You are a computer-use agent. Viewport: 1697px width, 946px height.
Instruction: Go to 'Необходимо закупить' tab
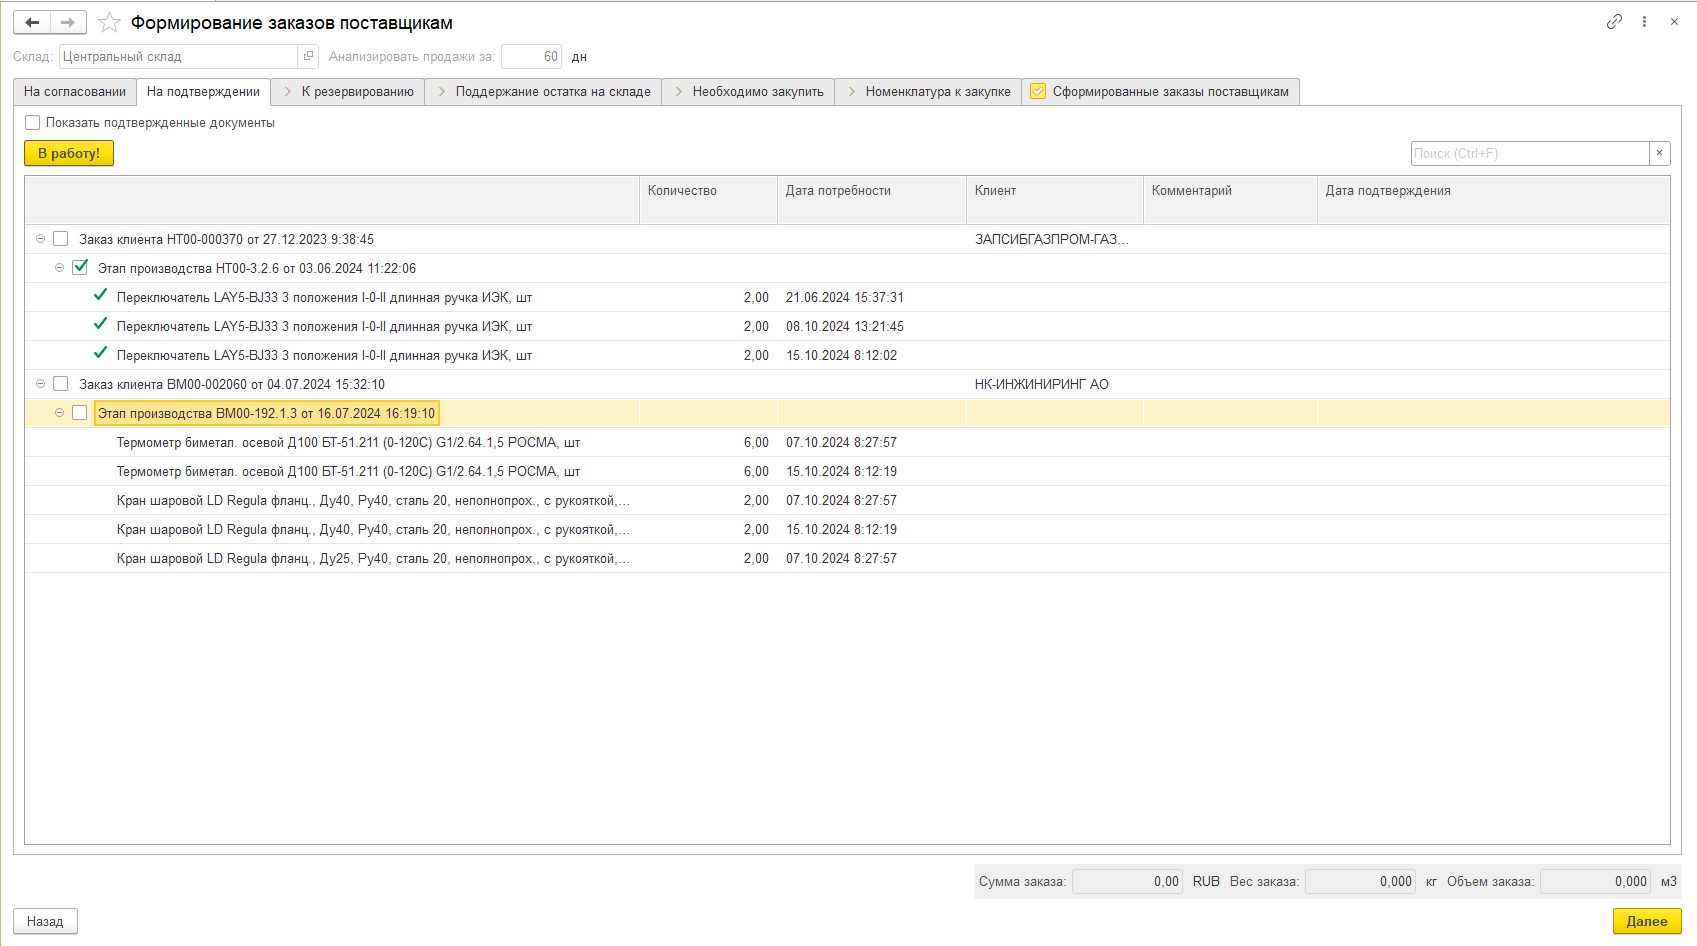[x=748, y=91]
